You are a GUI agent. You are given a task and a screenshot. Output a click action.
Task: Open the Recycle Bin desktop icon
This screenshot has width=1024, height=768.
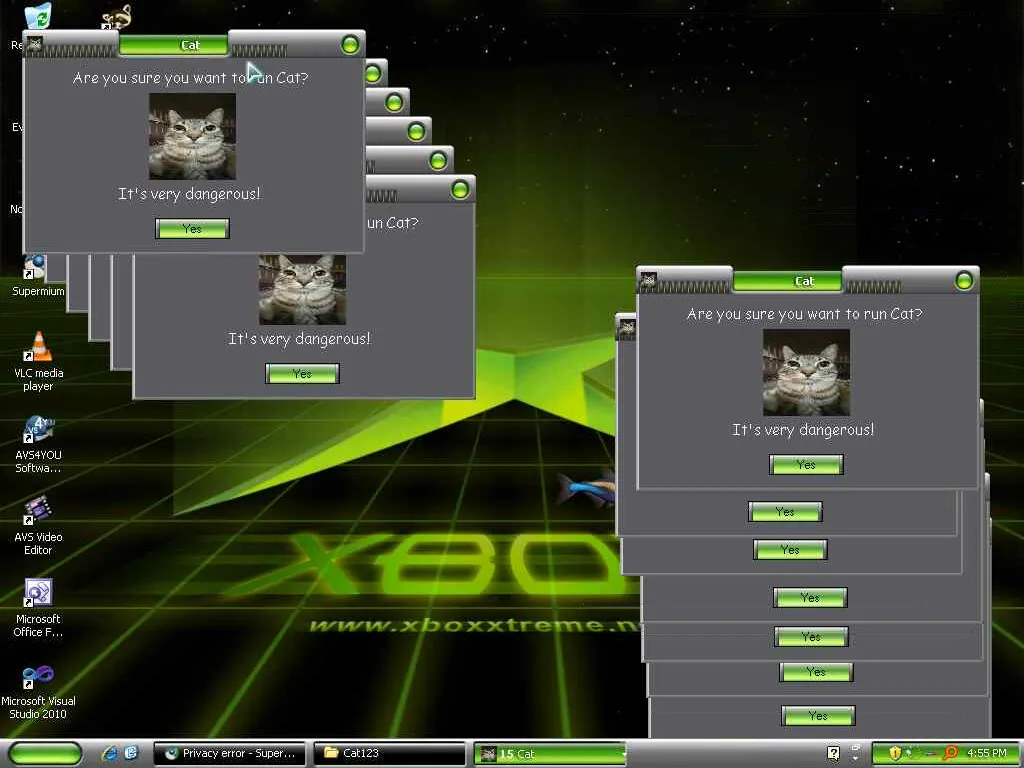pyautogui.click(x=37, y=16)
